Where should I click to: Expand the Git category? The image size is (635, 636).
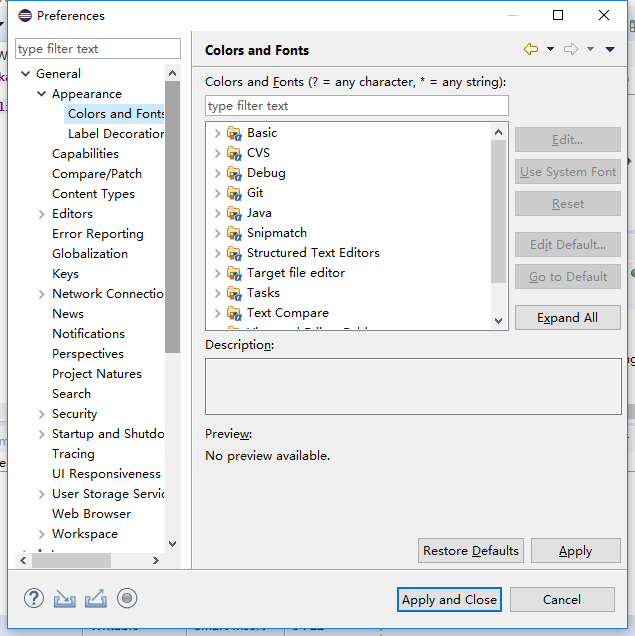pos(217,193)
